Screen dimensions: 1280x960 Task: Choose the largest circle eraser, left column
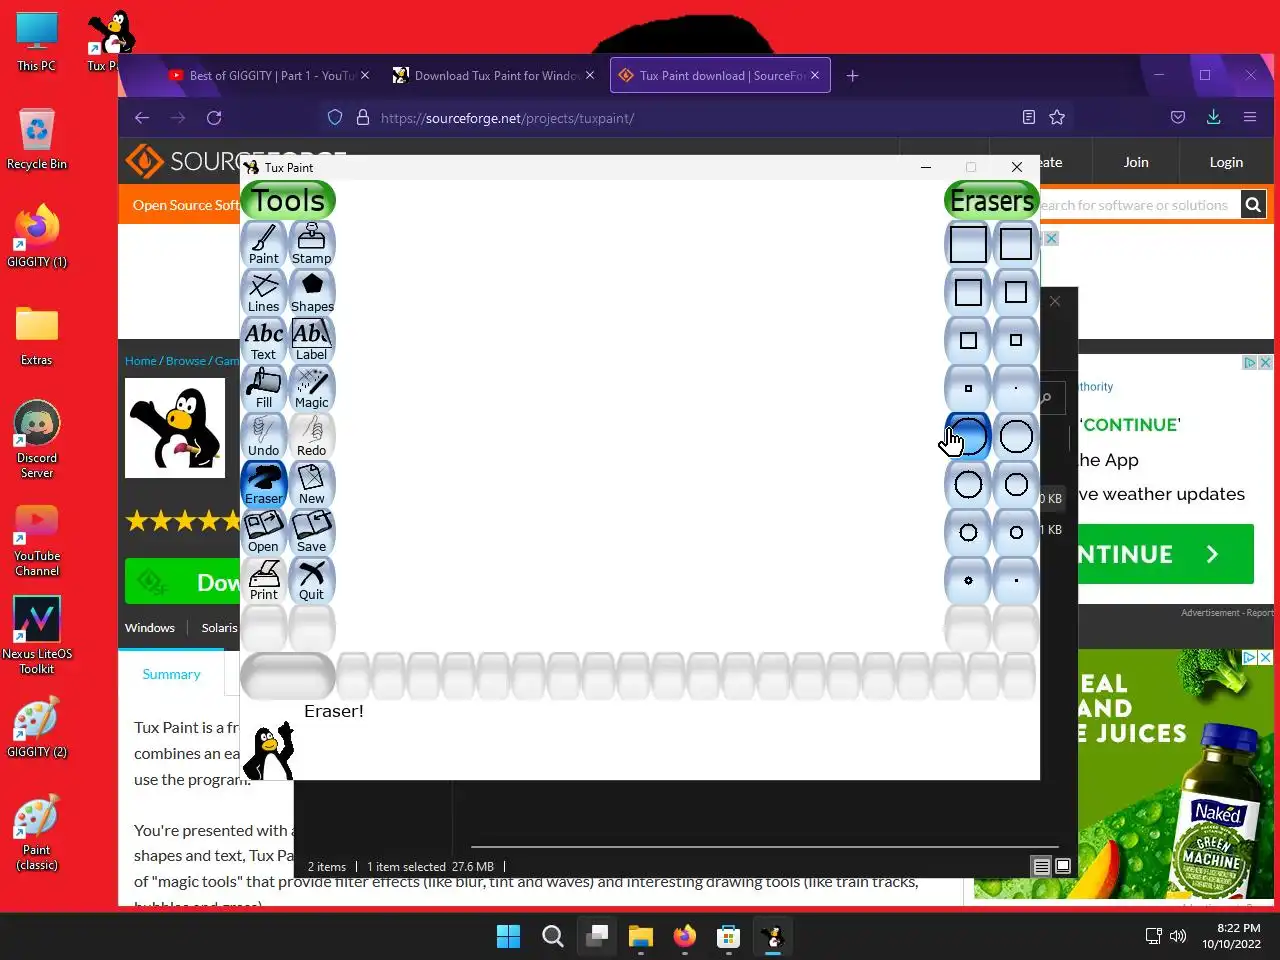click(x=968, y=436)
